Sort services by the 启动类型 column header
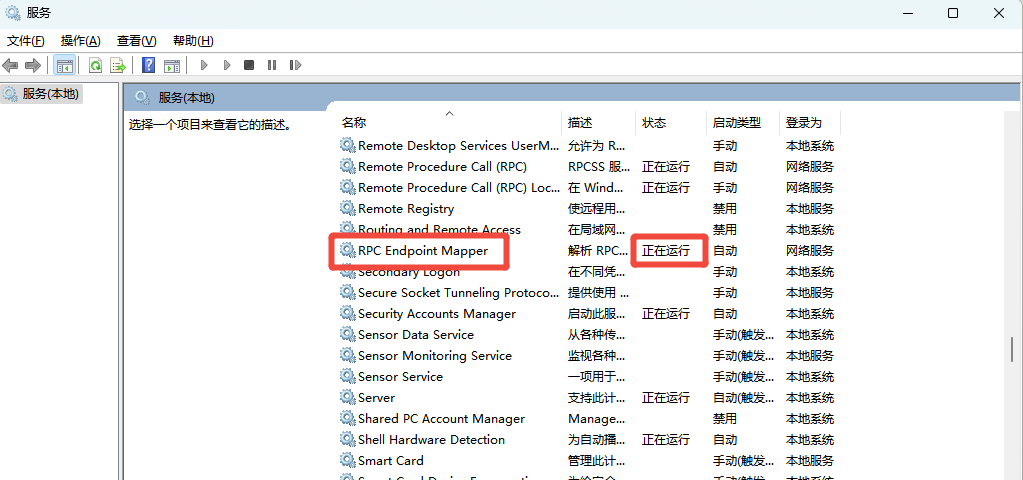Image resolution: width=1023 pixels, height=480 pixels. coord(736,123)
